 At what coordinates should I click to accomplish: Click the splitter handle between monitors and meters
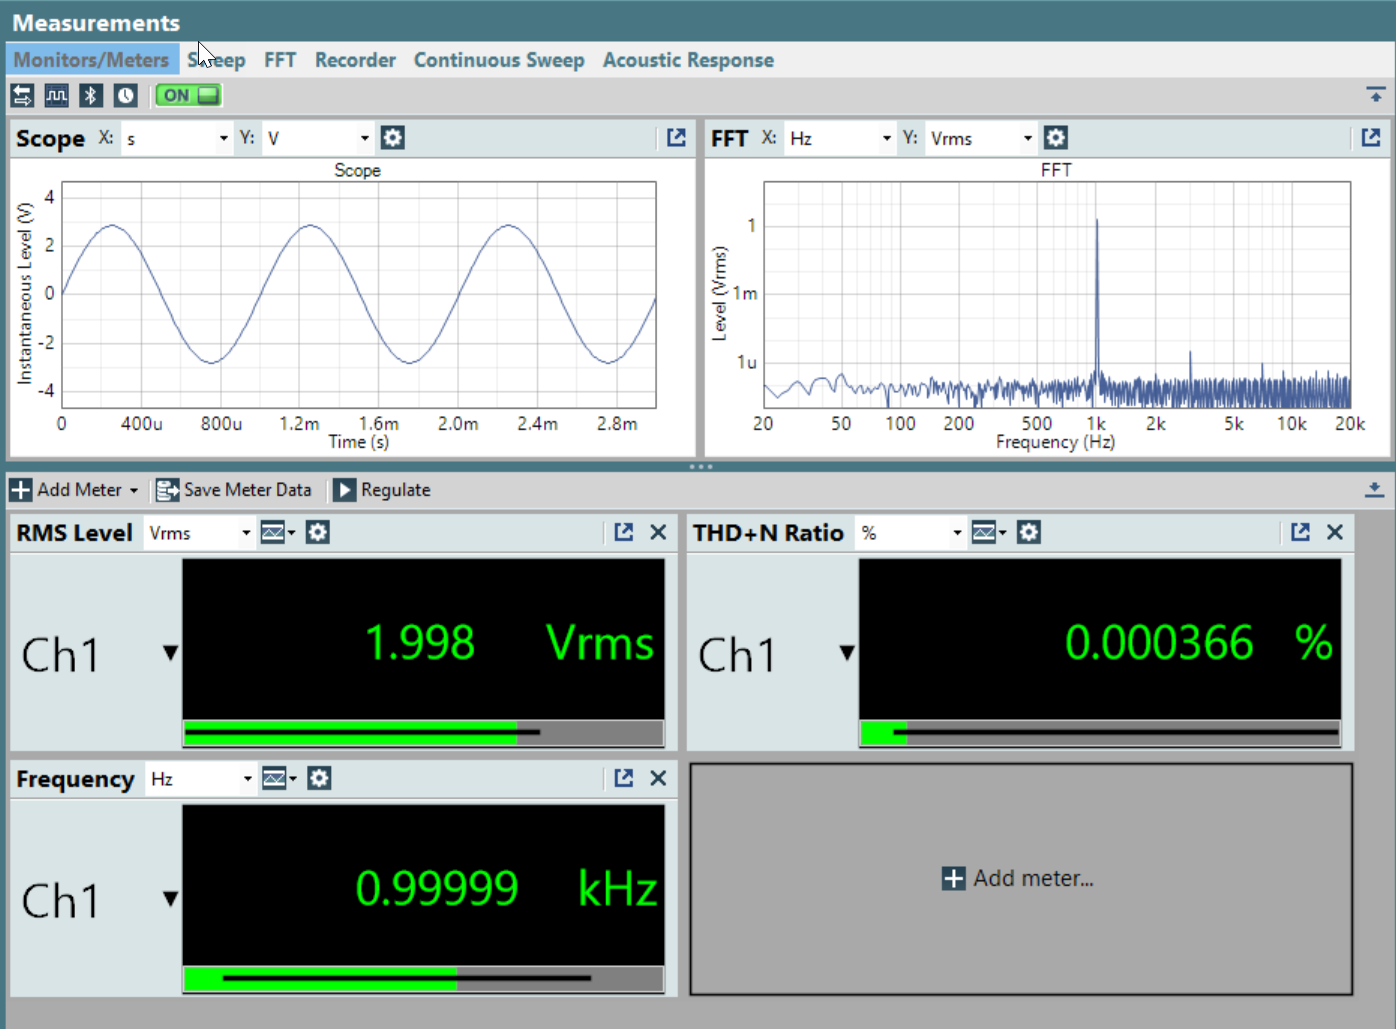pyautogui.click(x=700, y=466)
